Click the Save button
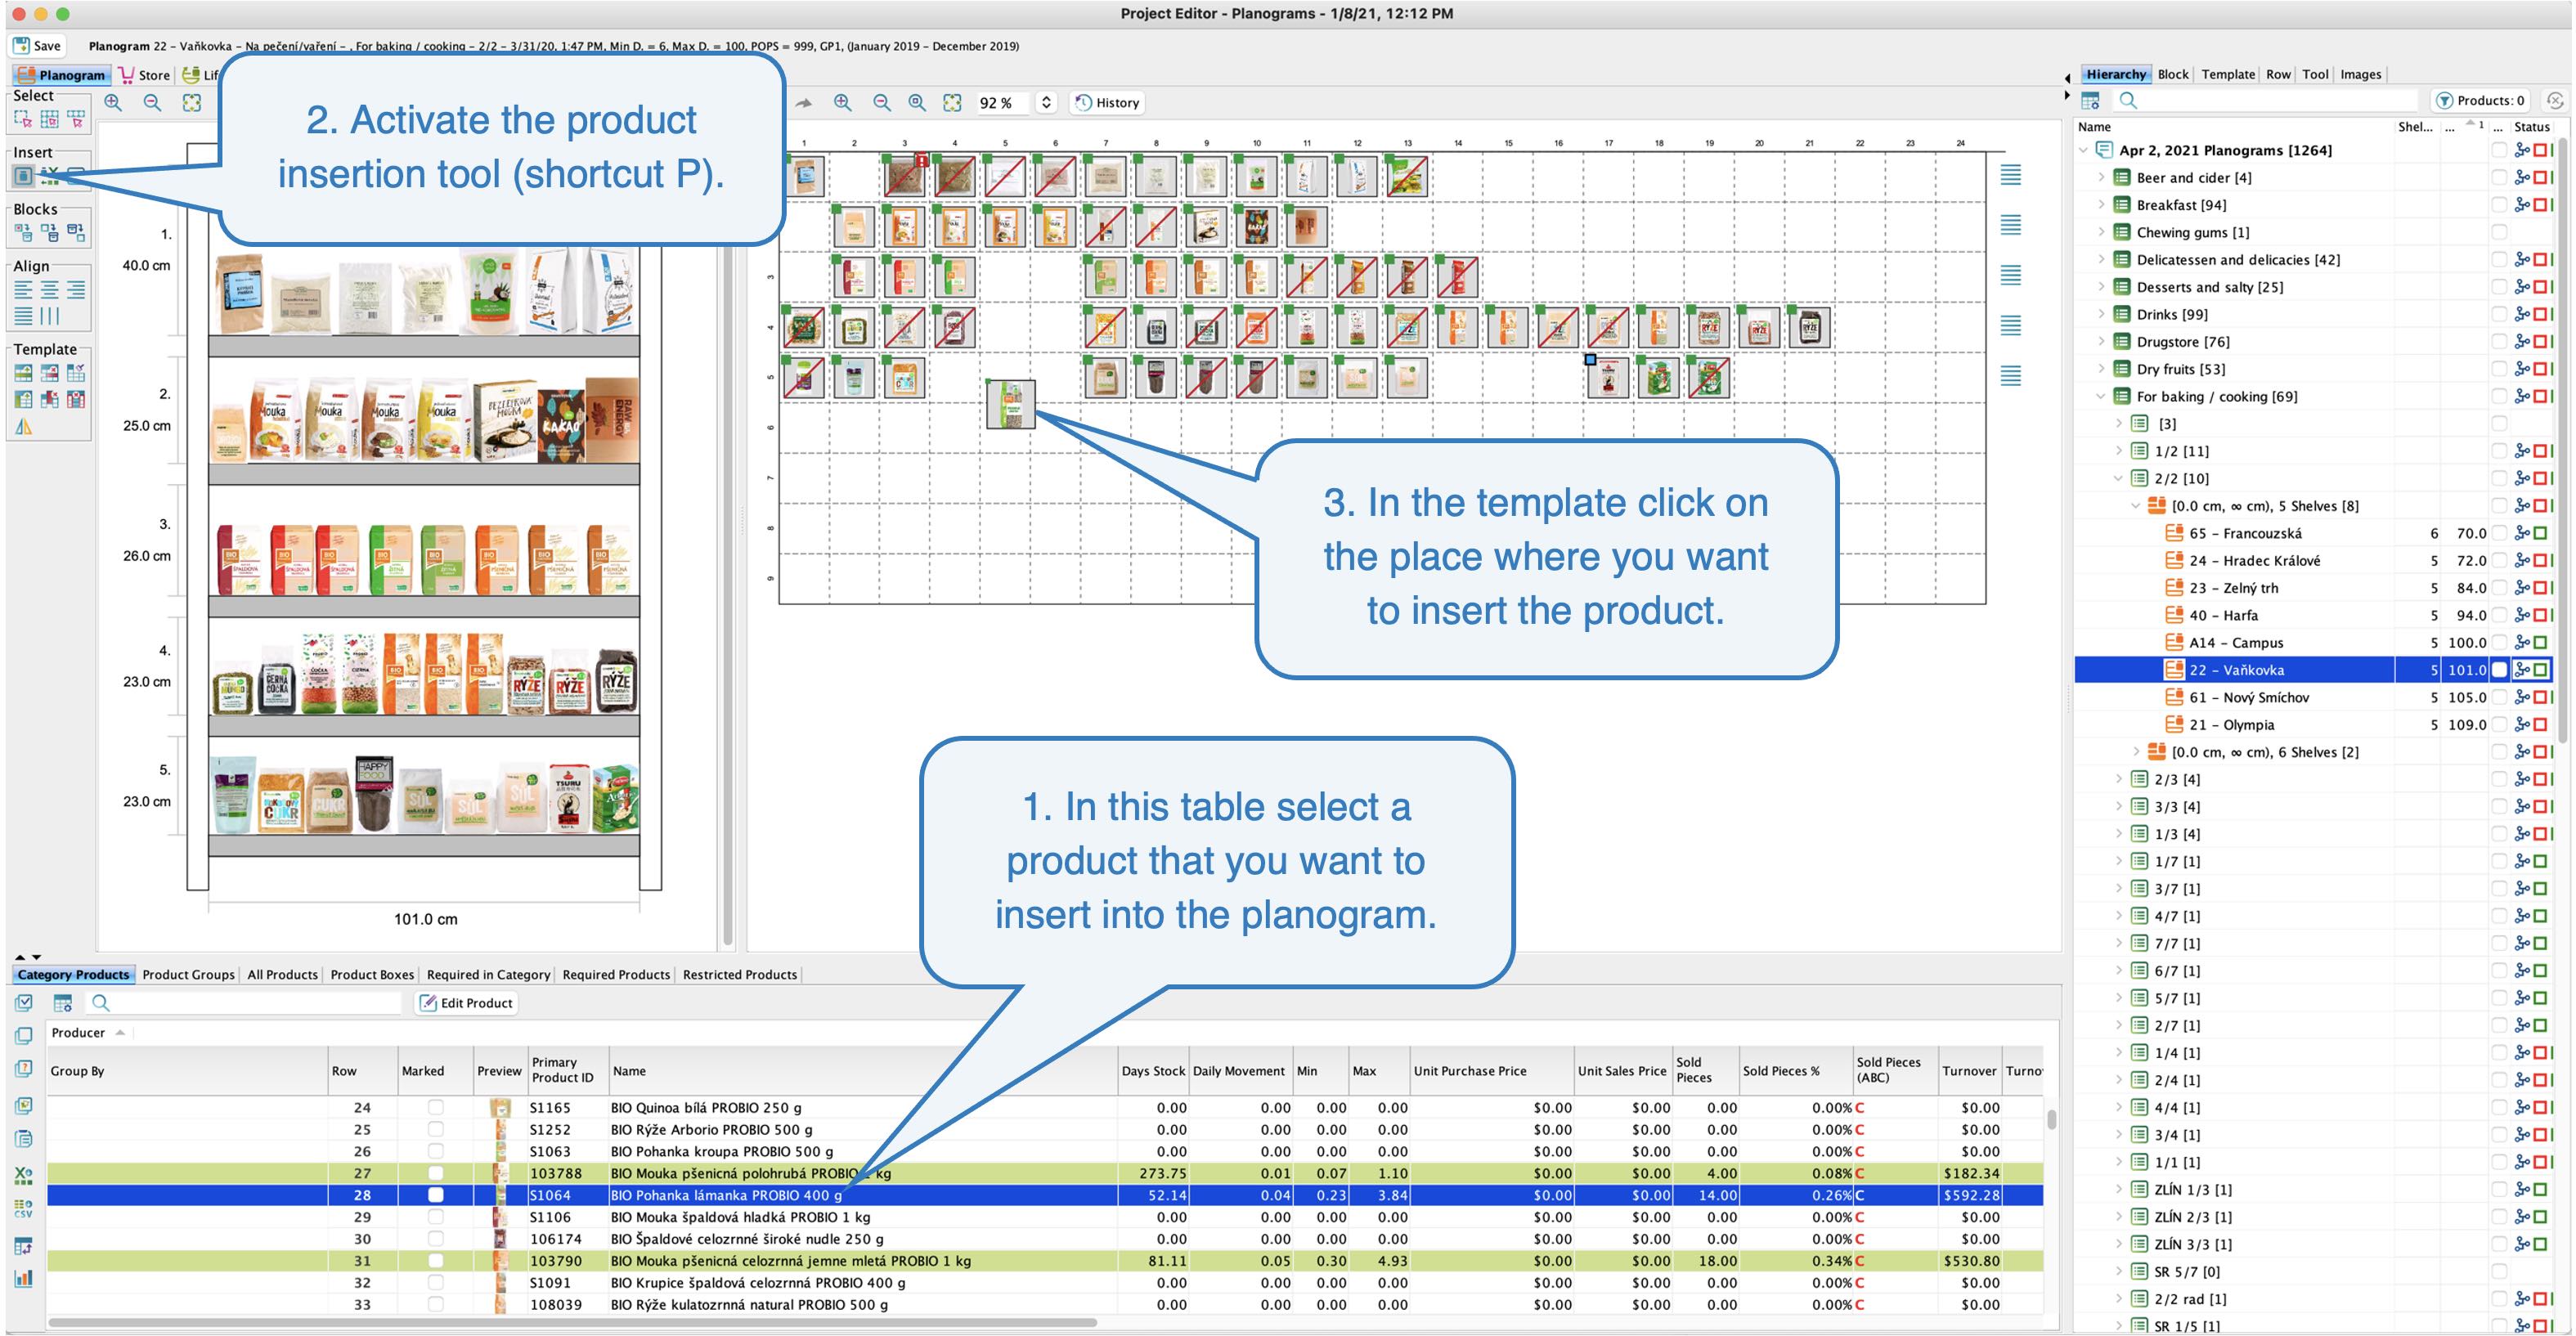 click(37, 45)
